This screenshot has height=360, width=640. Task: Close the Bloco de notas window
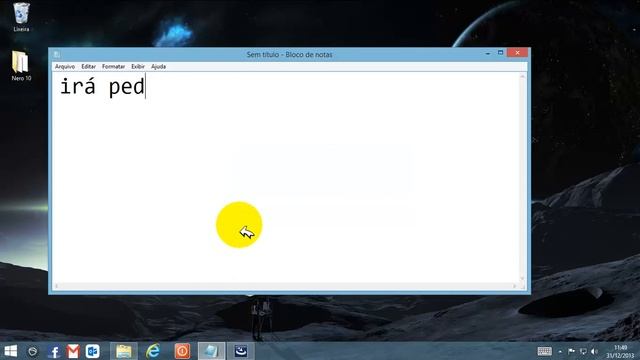[517, 53]
